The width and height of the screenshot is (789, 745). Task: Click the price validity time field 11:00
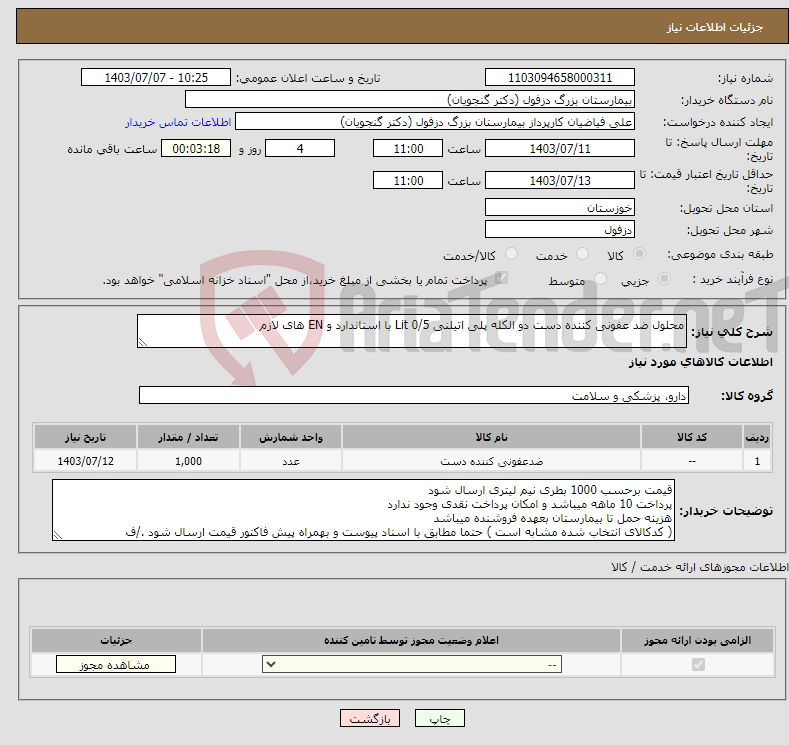[408, 180]
